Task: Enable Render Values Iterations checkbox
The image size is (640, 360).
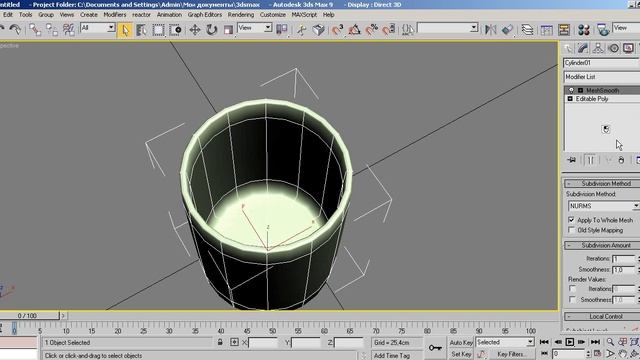Action: [x=573, y=289]
